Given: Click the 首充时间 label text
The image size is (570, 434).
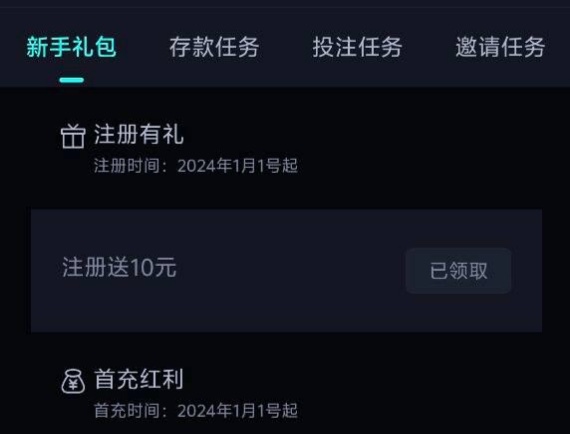Looking at the screenshot, I should (x=127, y=411).
